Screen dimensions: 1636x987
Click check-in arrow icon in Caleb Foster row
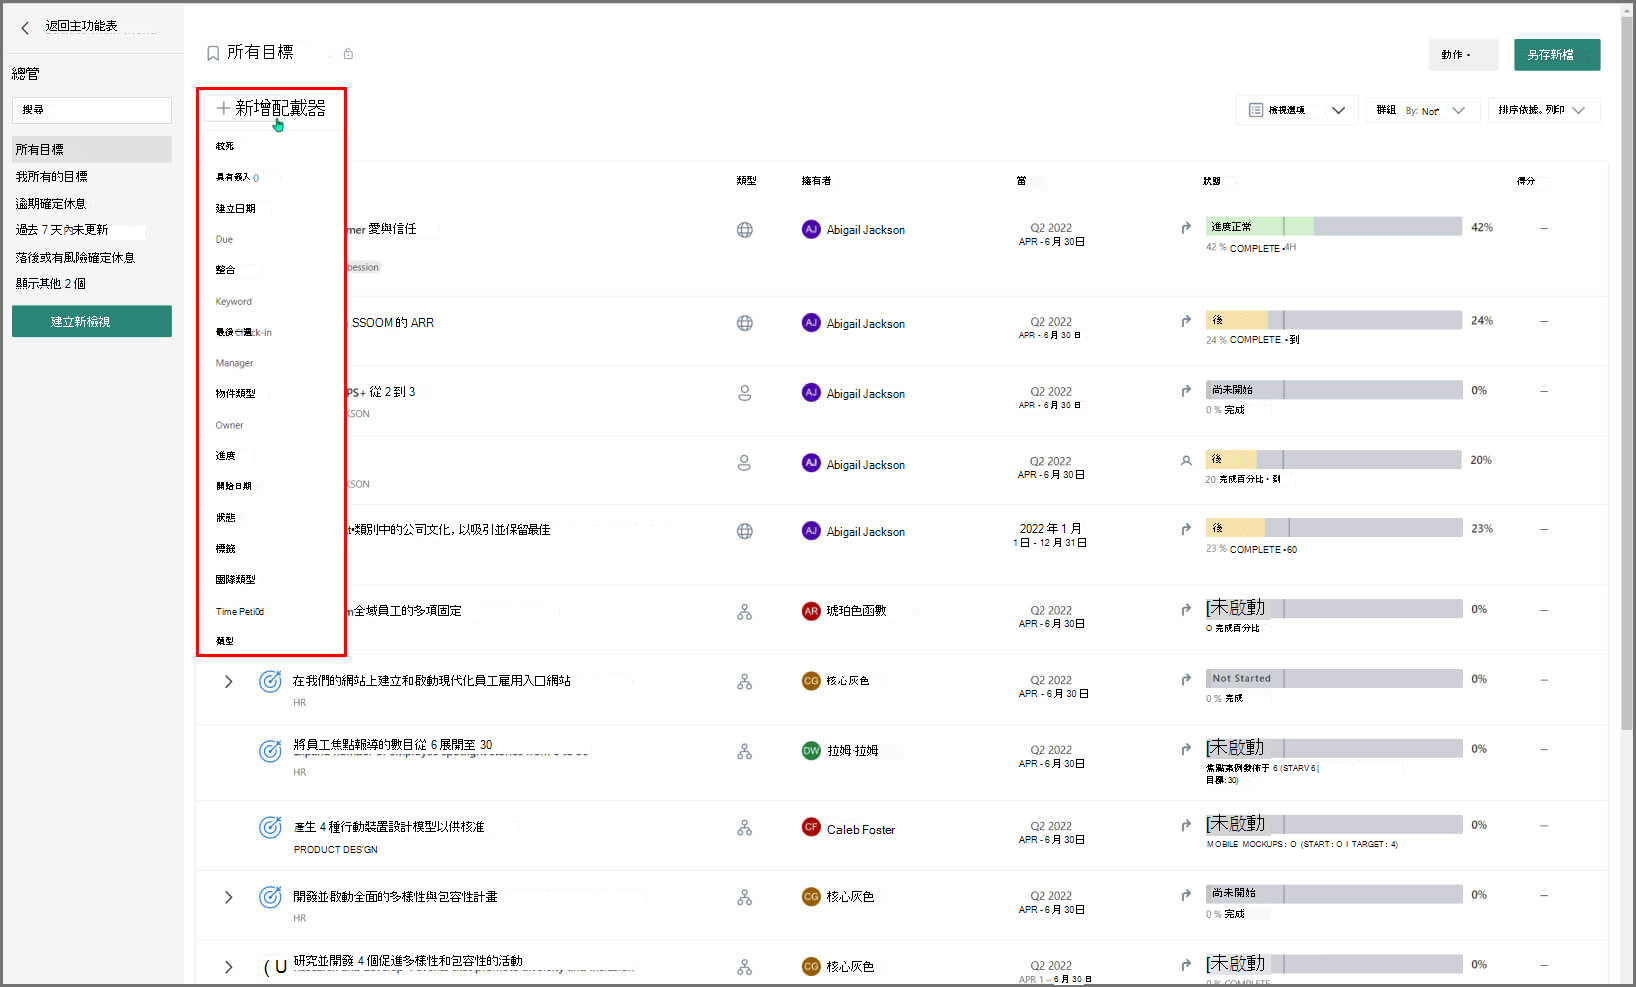click(1186, 826)
